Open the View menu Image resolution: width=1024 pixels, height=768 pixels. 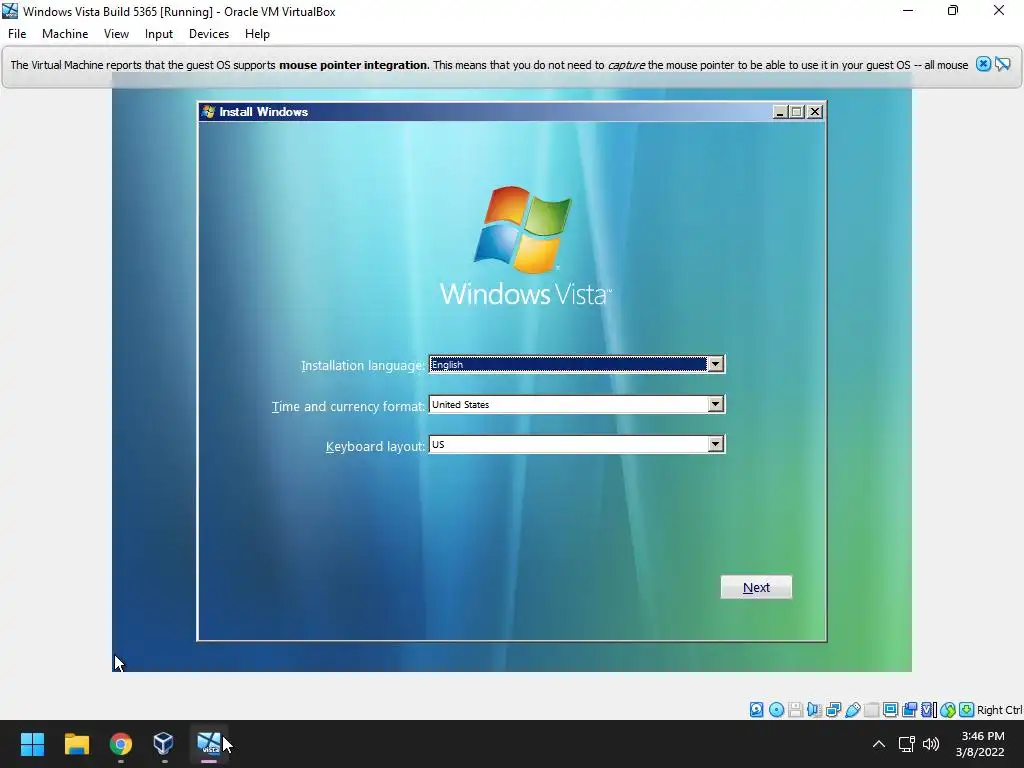pyautogui.click(x=116, y=34)
